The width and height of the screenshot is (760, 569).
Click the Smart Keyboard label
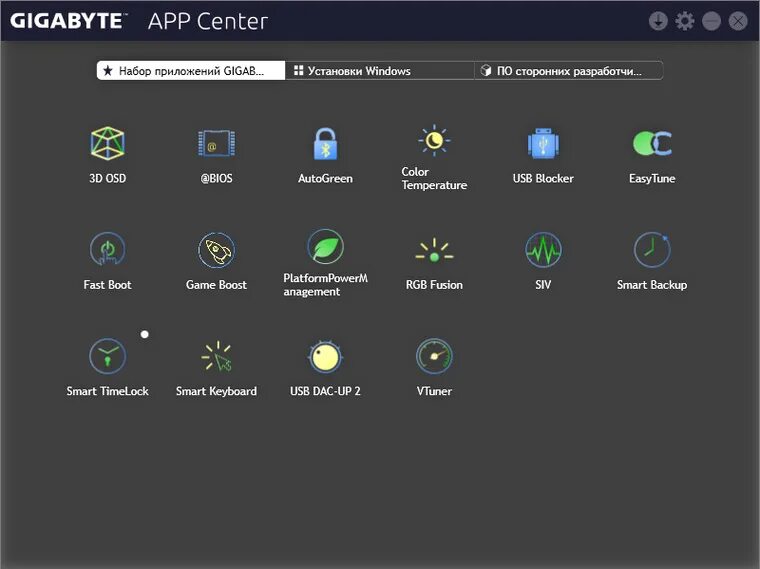pyautogui.click(x=216, y=391)
